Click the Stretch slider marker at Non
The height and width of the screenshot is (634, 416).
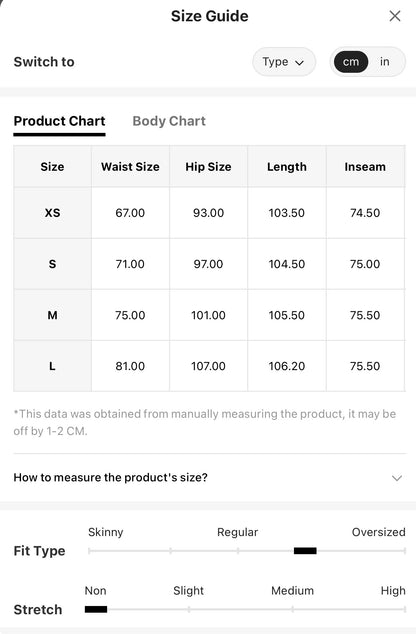pos(96,609)
